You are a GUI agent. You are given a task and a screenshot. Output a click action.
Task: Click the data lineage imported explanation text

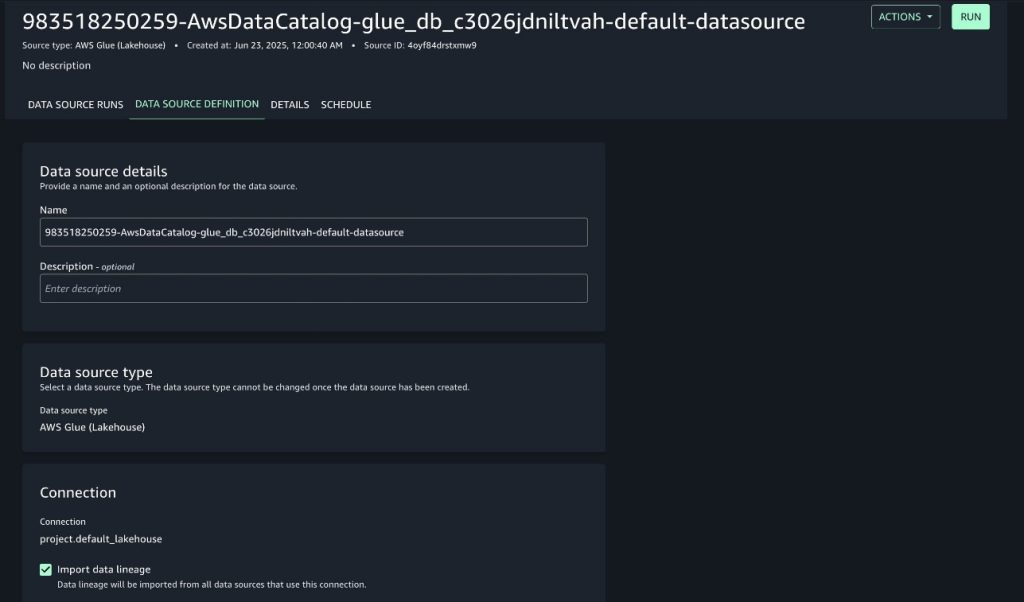coord(212,585)
